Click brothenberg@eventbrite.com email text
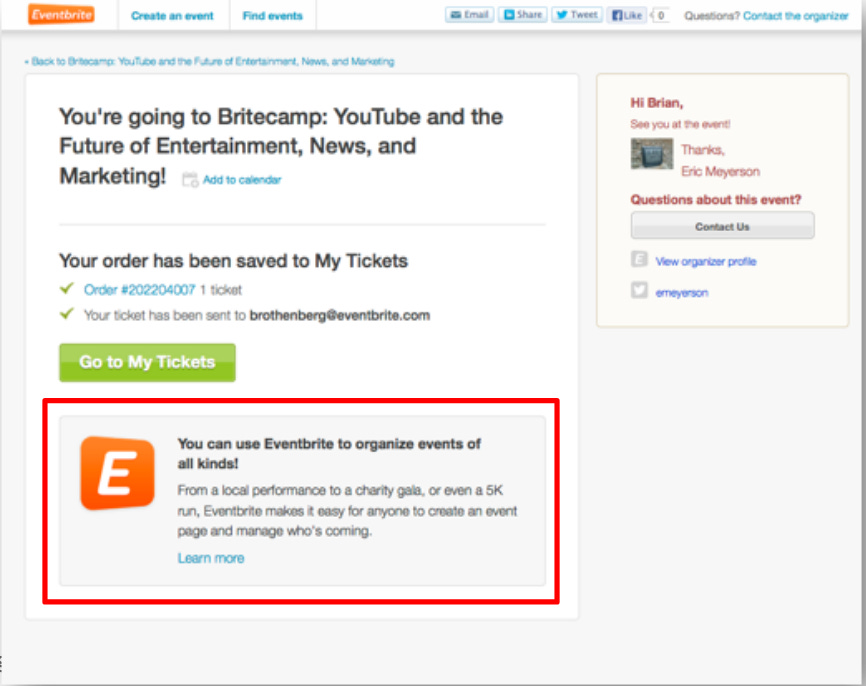Screen dimensions: 866x686 (340, 315)
